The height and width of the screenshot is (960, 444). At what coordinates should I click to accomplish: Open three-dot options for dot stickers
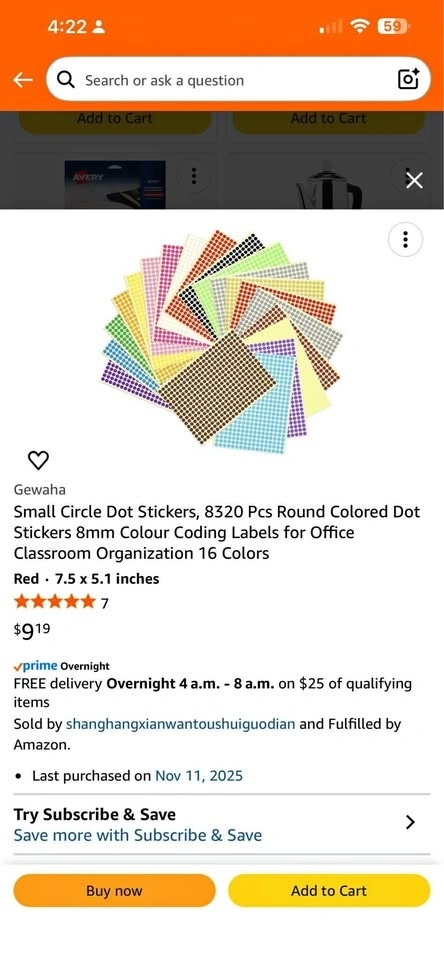click(405, 239)
